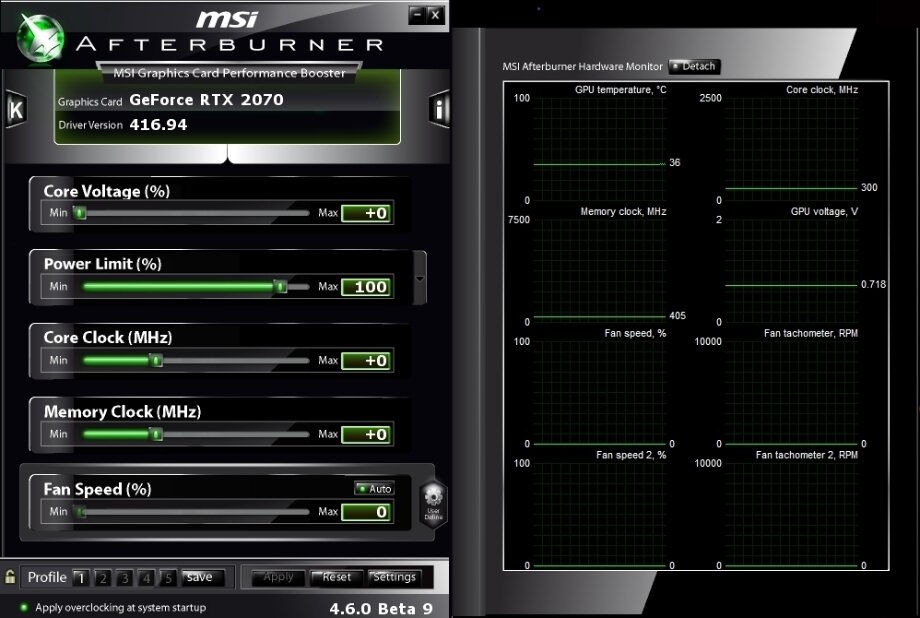Click the MSI Afterburner logo icon
Viewport: 920px width, 618px height.
click(x=40, y=38)
